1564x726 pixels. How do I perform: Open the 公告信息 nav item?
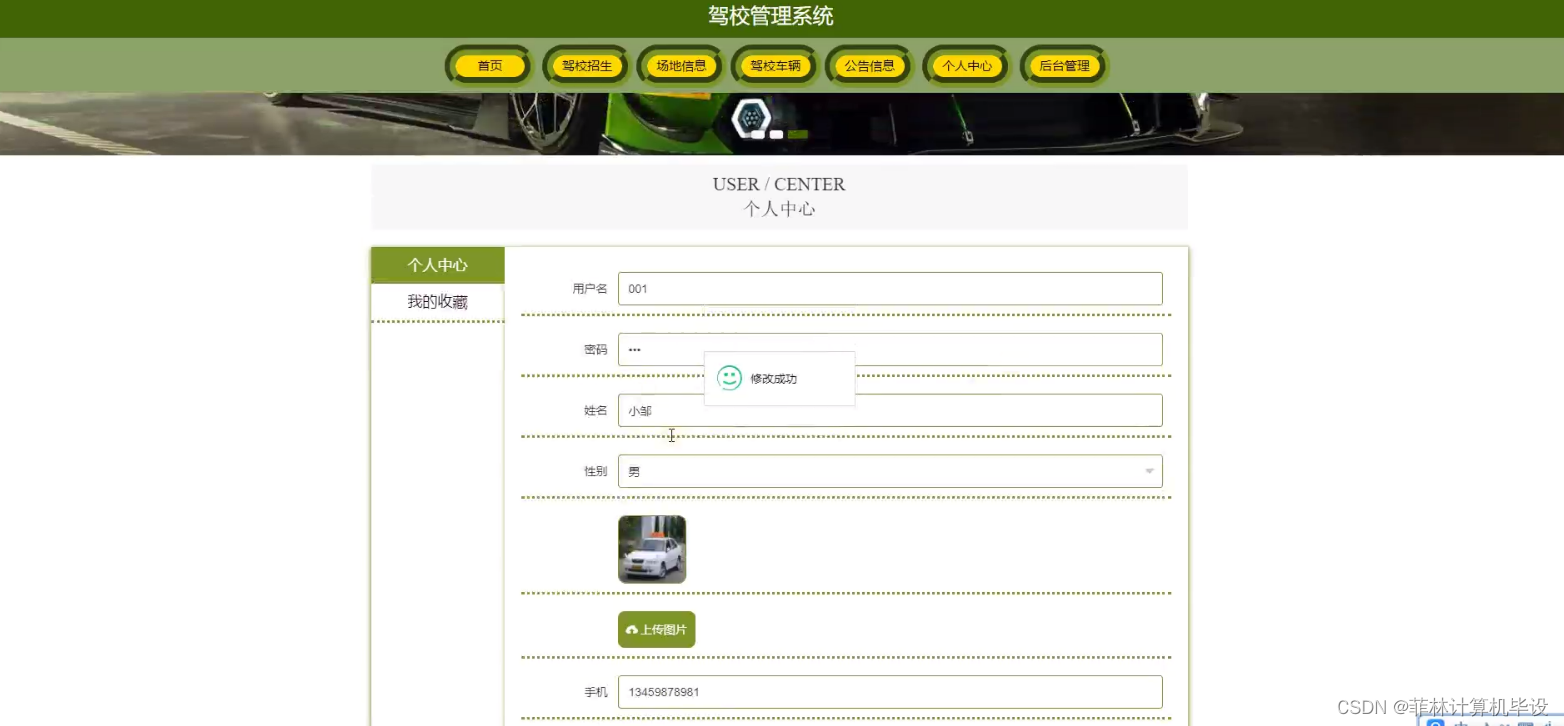tap(869, 66)
